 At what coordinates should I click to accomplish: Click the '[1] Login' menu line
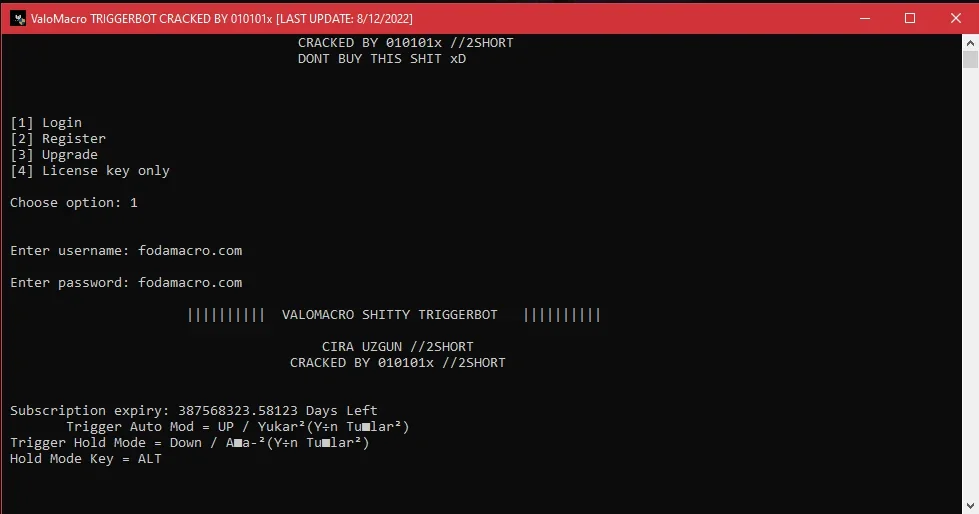coord(46,122)
